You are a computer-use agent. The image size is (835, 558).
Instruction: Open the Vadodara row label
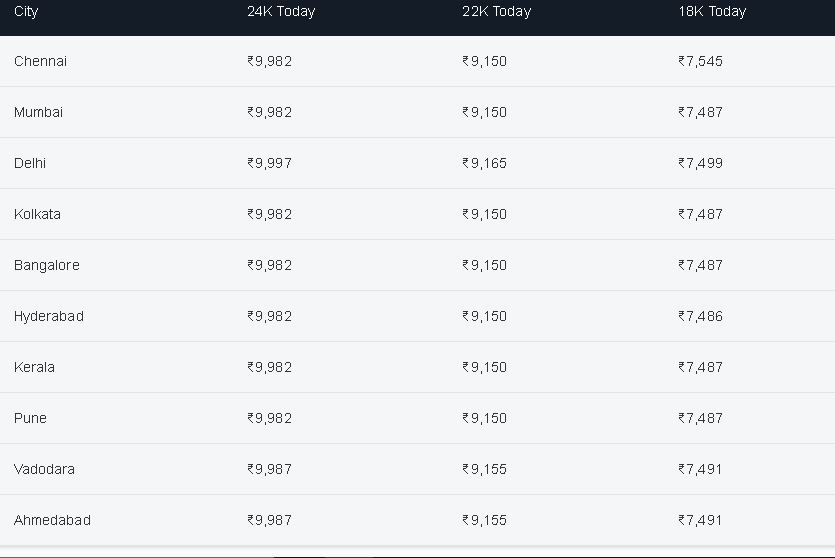(44, 469)
